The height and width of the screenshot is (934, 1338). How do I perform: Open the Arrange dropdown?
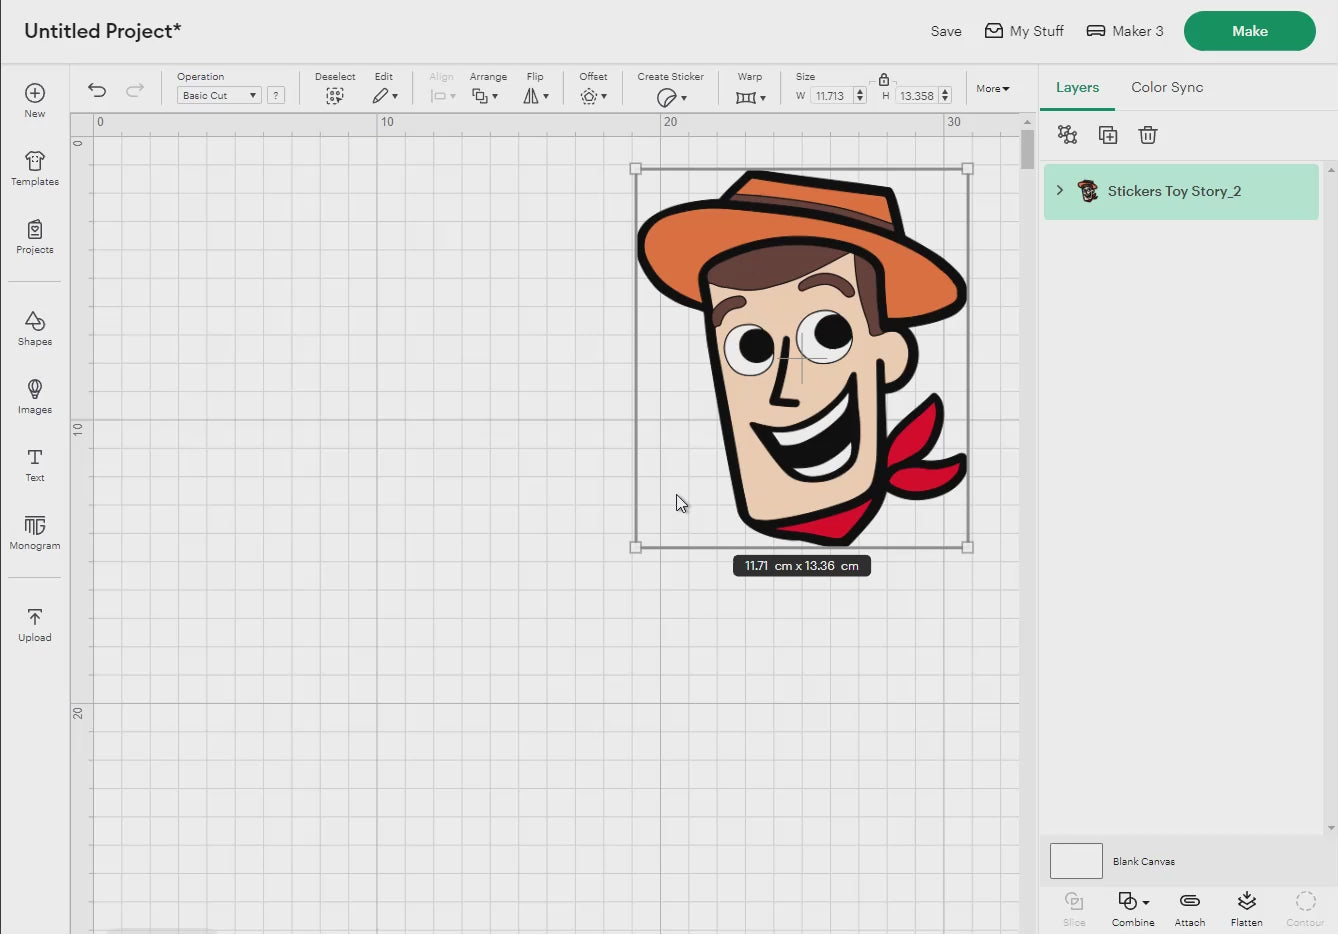tap(485, 96)
